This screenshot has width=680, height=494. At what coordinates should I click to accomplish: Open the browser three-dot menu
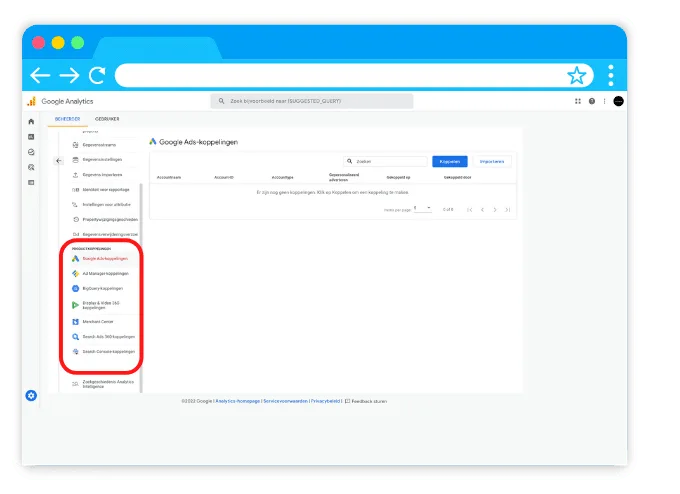click(x=611, y=75)
